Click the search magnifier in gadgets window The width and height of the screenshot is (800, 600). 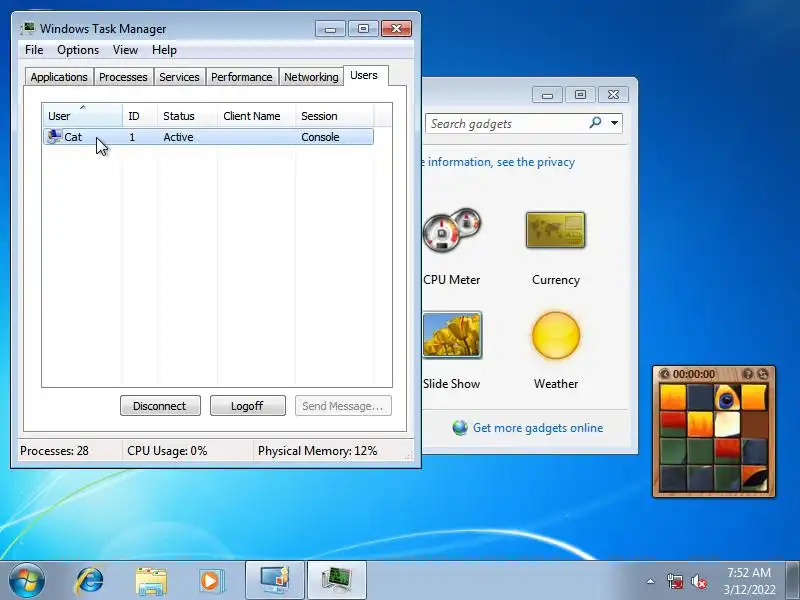click(x=595, y=122)
